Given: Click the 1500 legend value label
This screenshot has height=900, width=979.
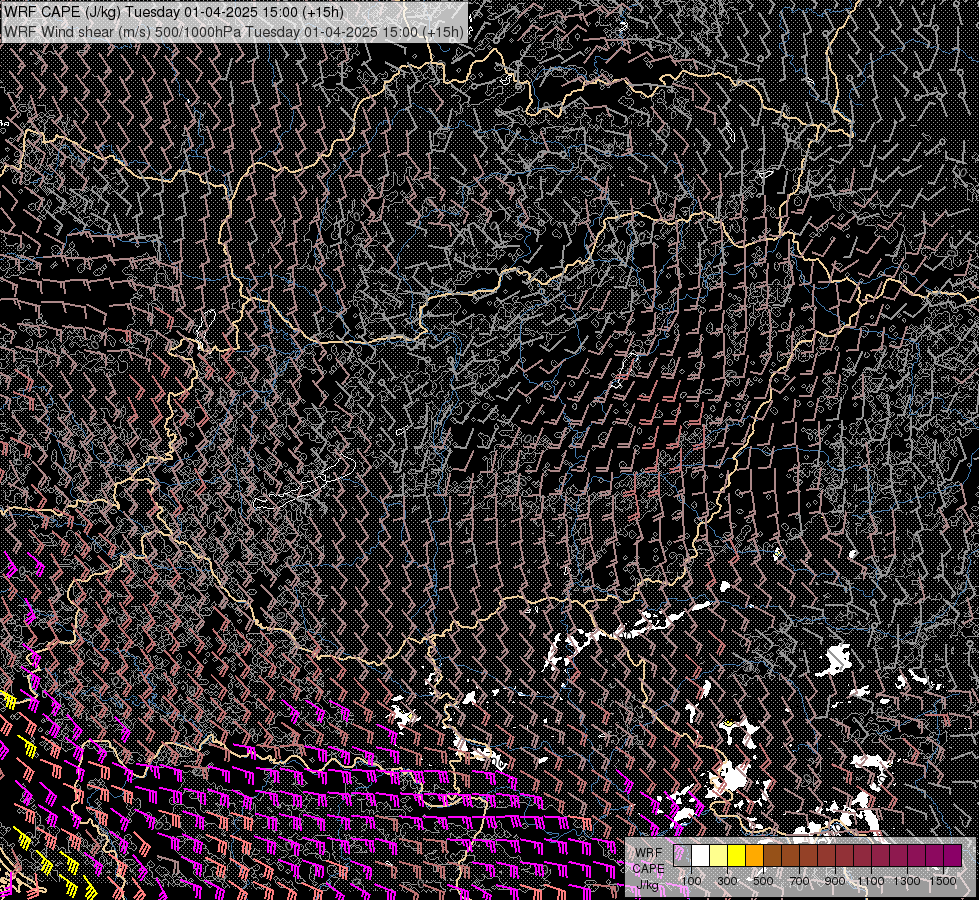Looking at the screenshot, I should click(943, 881).
